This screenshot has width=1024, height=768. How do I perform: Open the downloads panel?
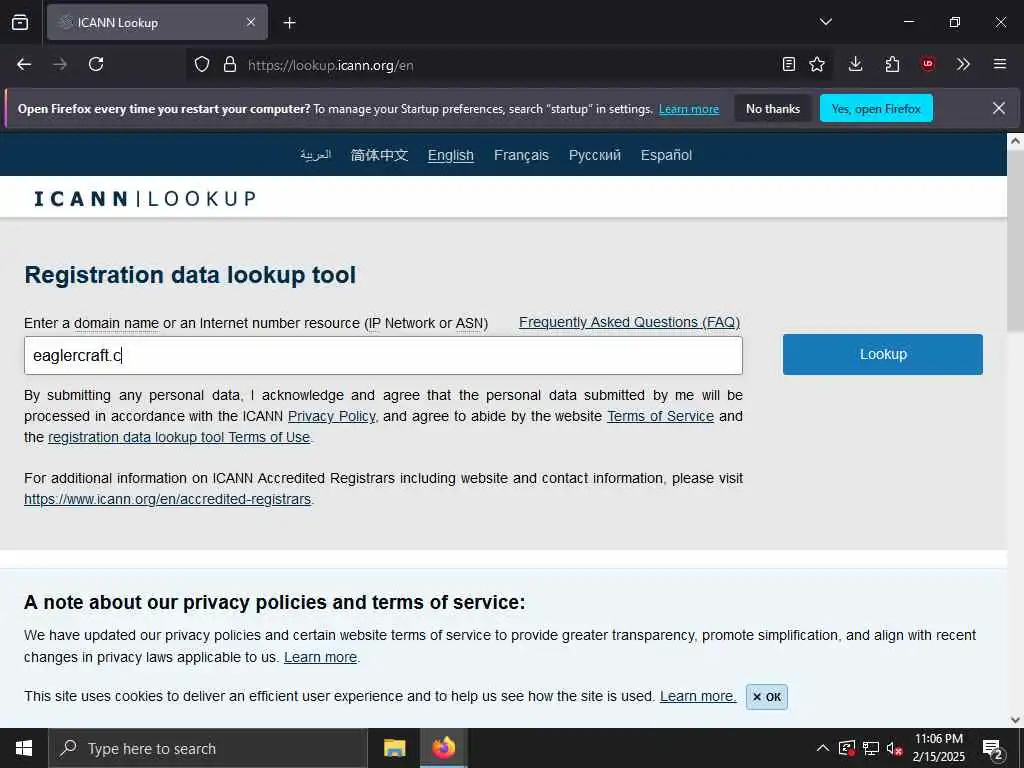[856, 64]
